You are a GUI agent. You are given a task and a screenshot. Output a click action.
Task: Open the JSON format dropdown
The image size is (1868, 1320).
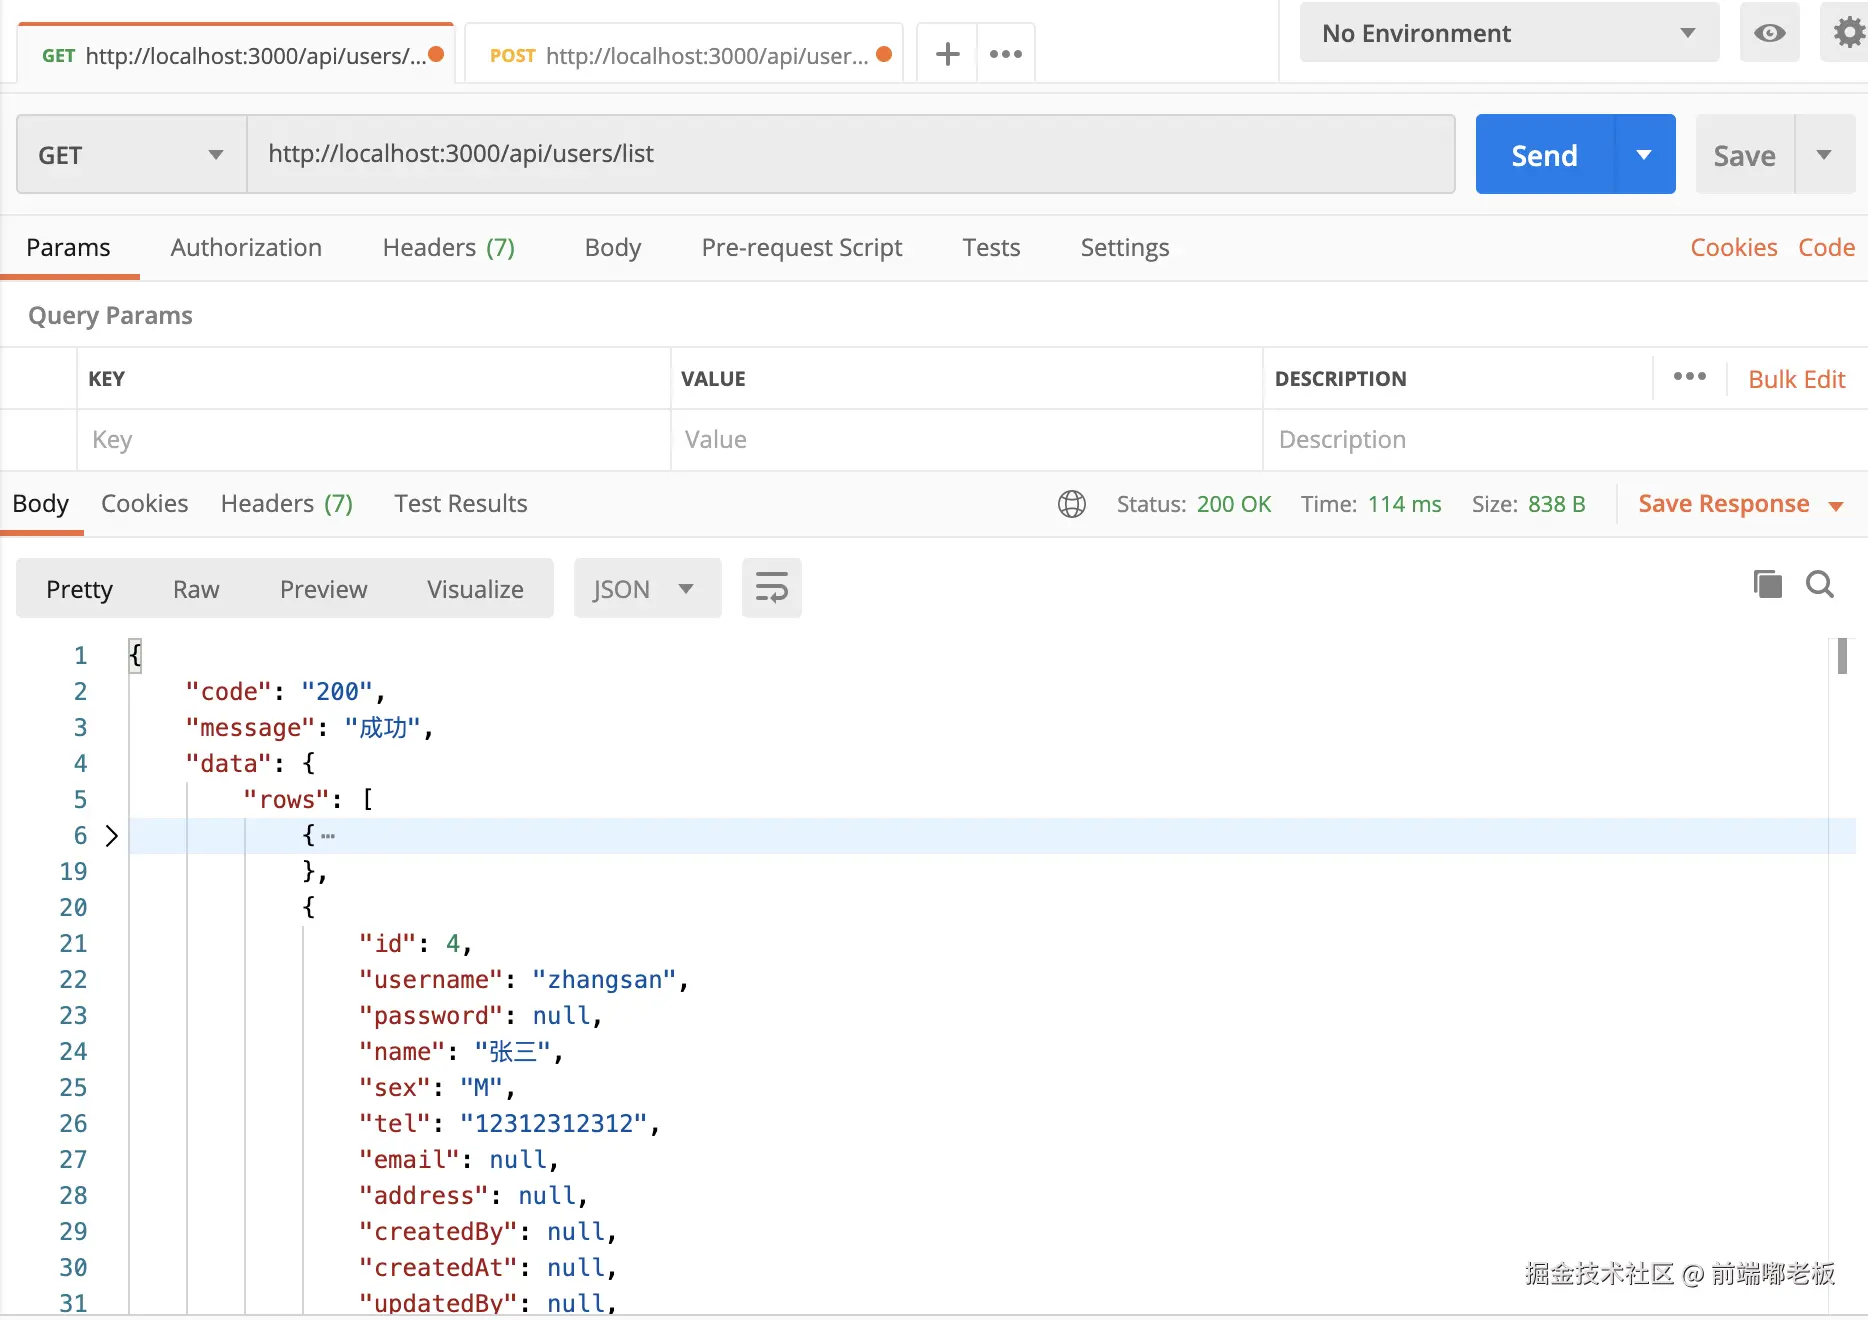click(646, 589)
